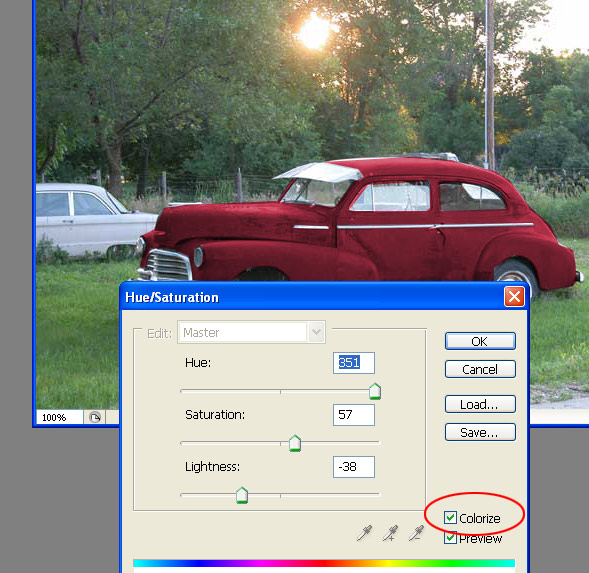Image resolution: width=589 pixels, height=573 pixels.
Task: Open the Edit Master dropdown
Action: point(316,332)
